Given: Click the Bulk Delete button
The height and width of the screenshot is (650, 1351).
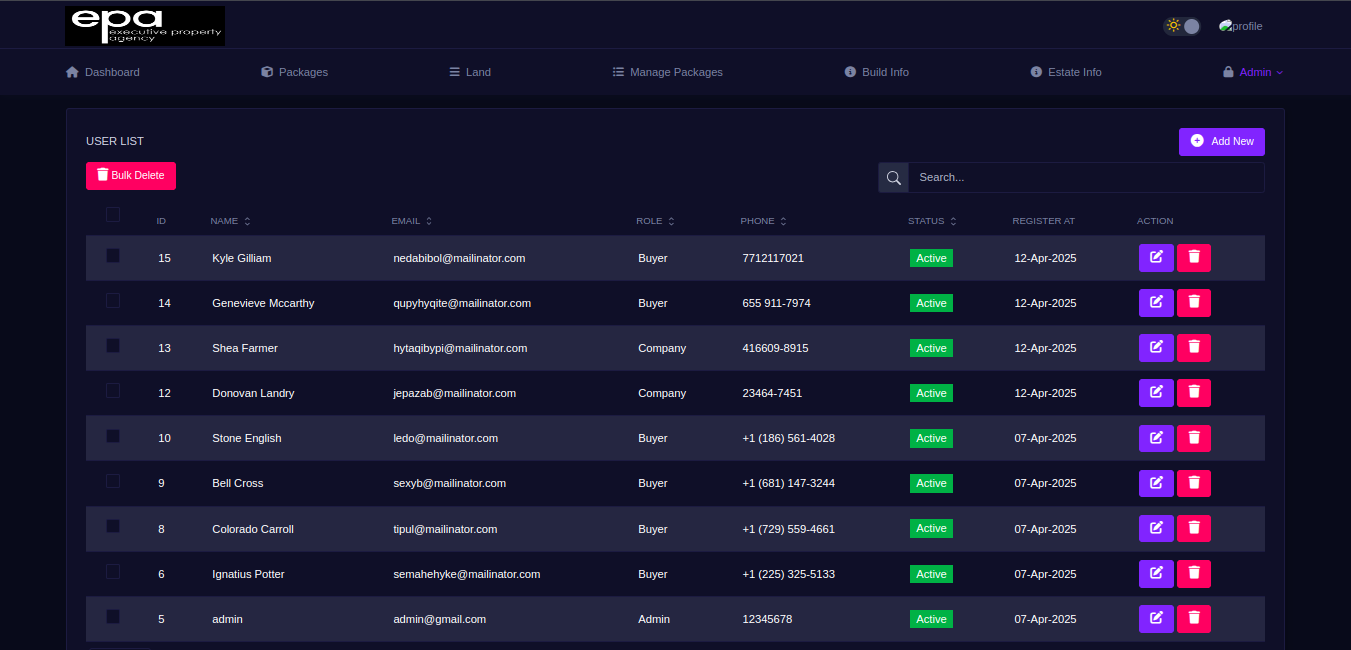Looking at the screenshot, I should (131, 176).
